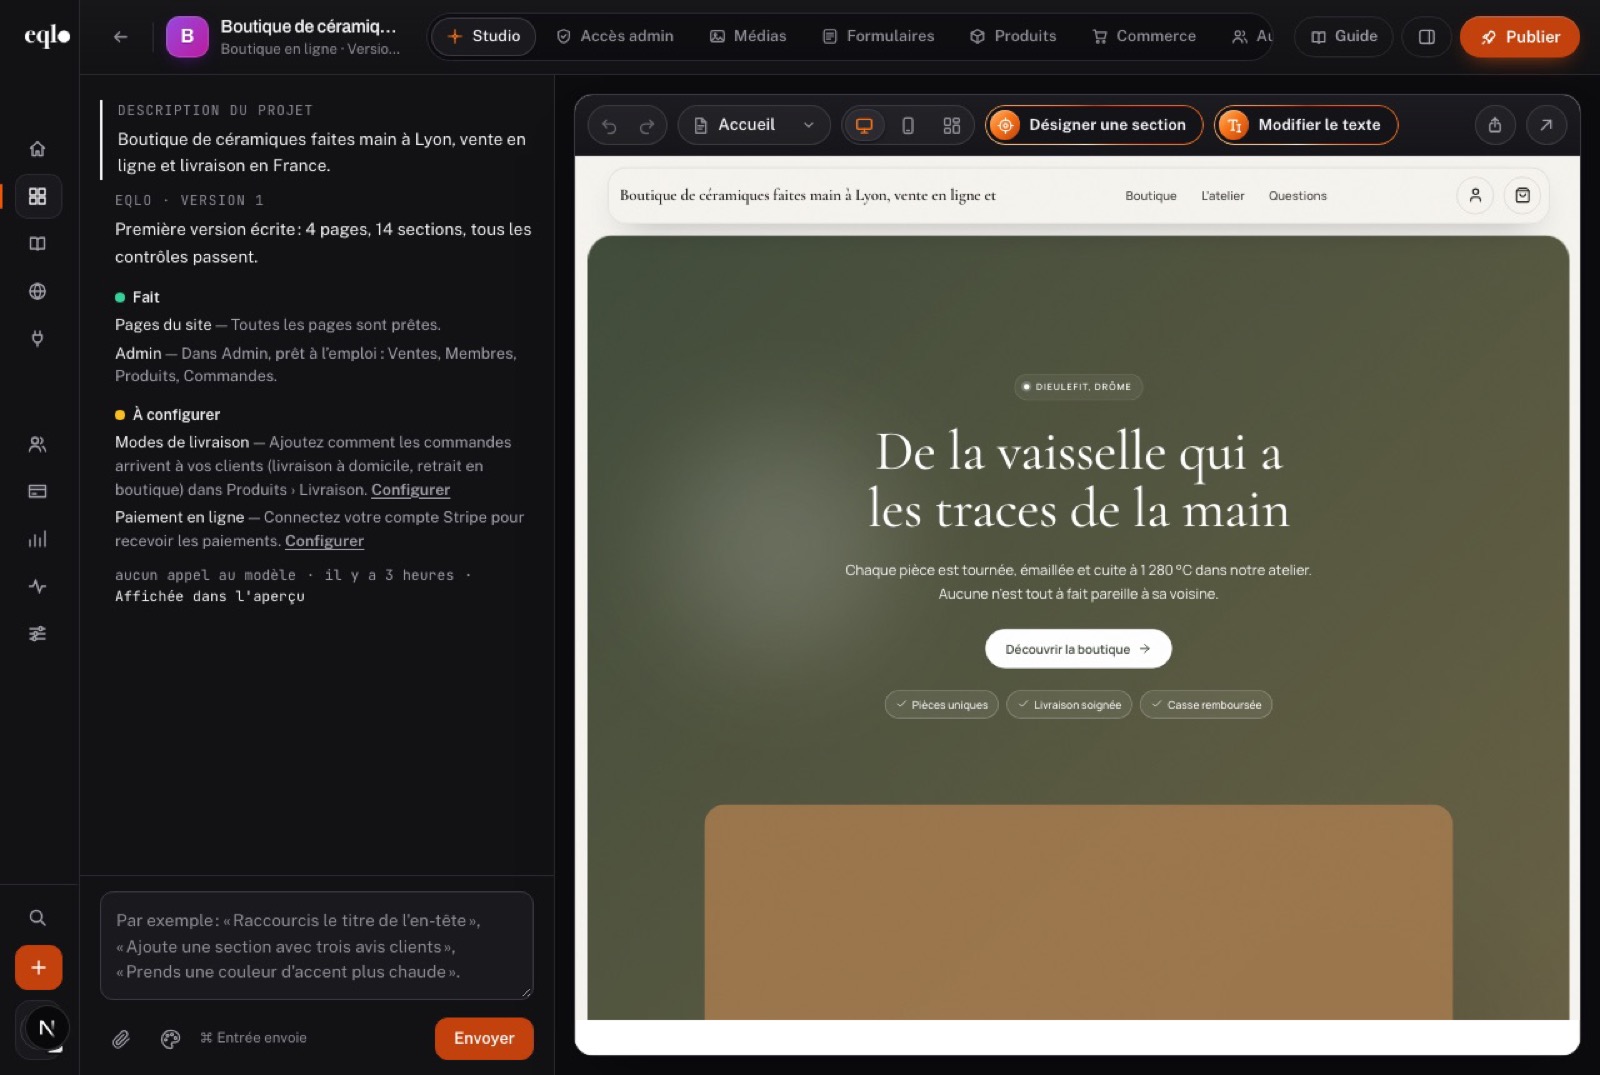Toggle Modifier le texte mode
1600x1075 pixels.
1305,125
